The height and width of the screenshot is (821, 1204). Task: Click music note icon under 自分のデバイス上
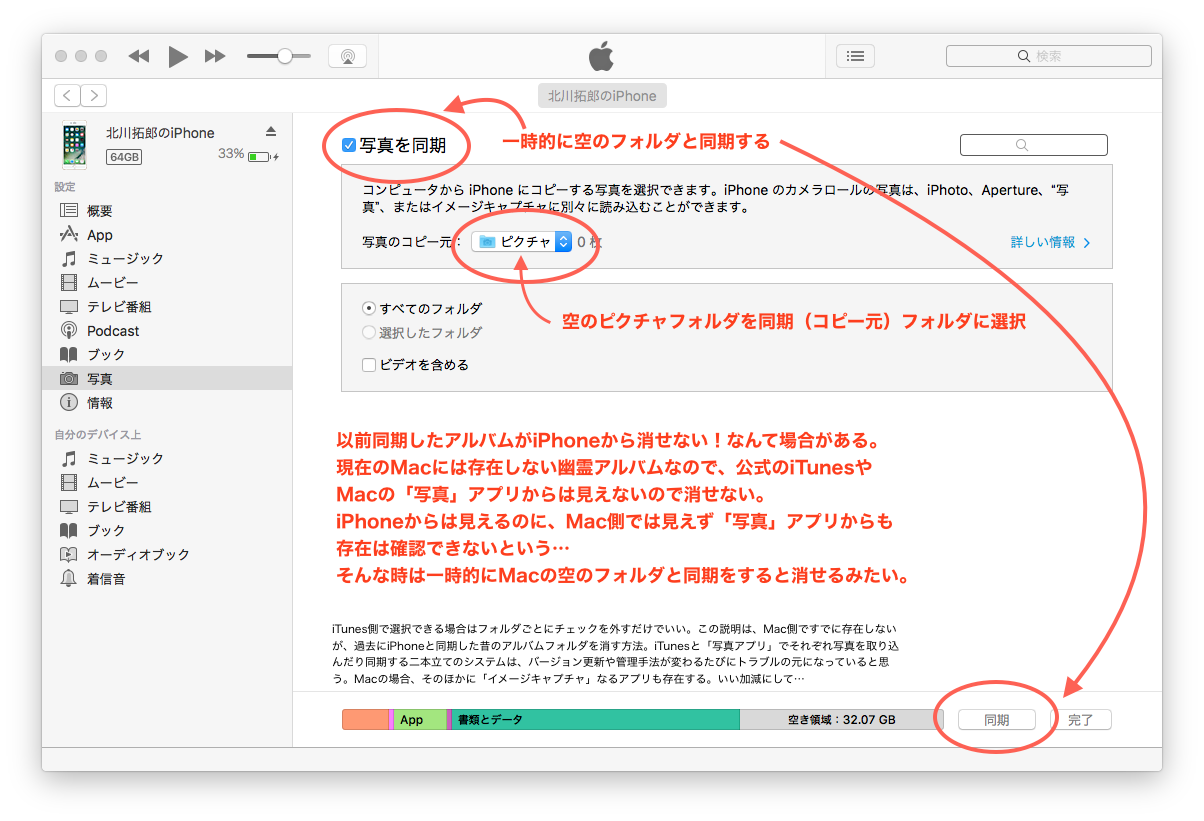(x=69, y=459)
